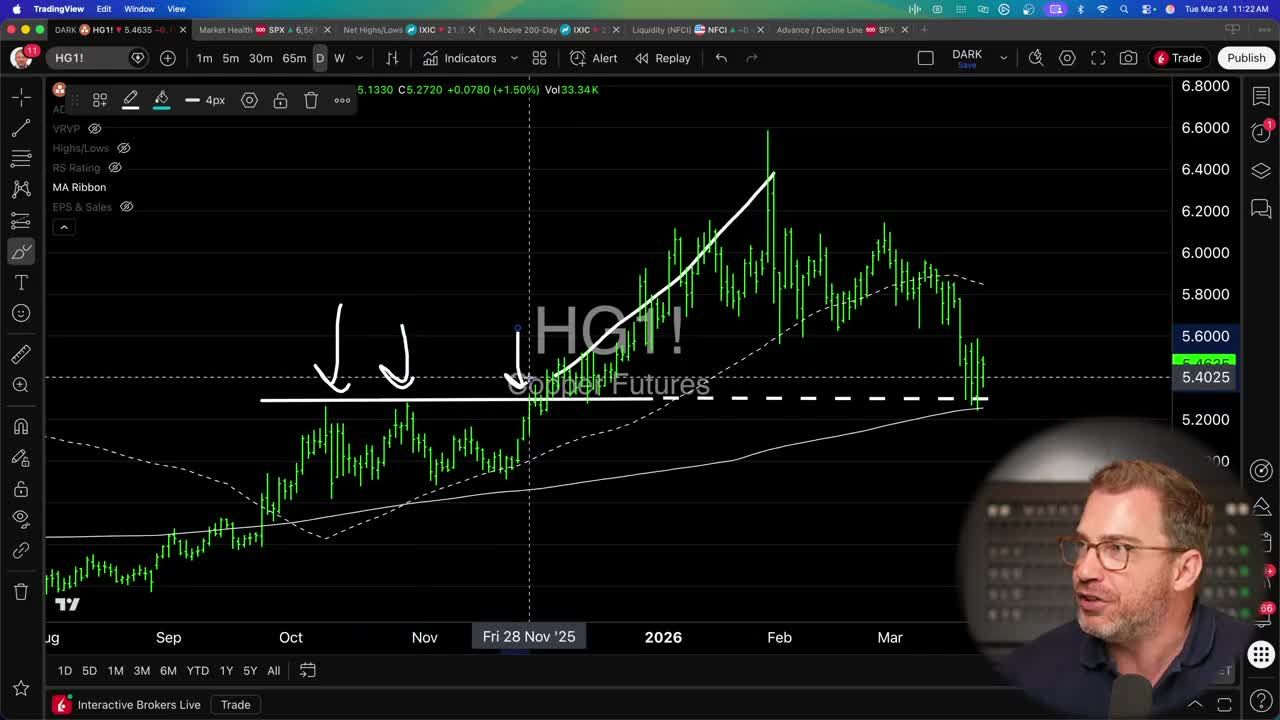
Task: Select the Brush tool in the left sidebar
Action: pyautogui.click(x=20, y=251)
